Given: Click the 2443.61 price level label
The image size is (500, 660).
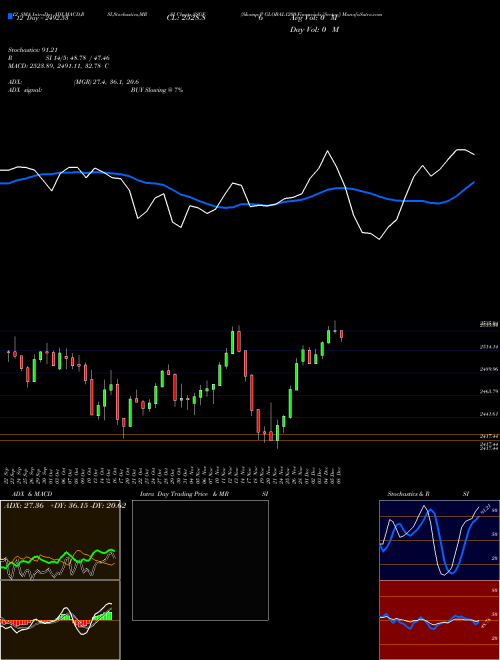Looking at the screenshot, I should pos(489,414).
